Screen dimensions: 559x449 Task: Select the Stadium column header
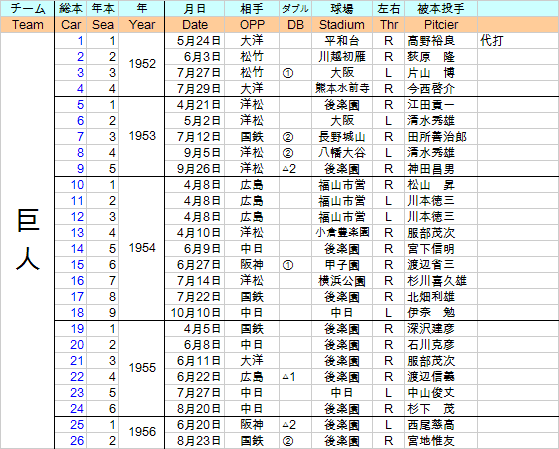tap(342, 25)
